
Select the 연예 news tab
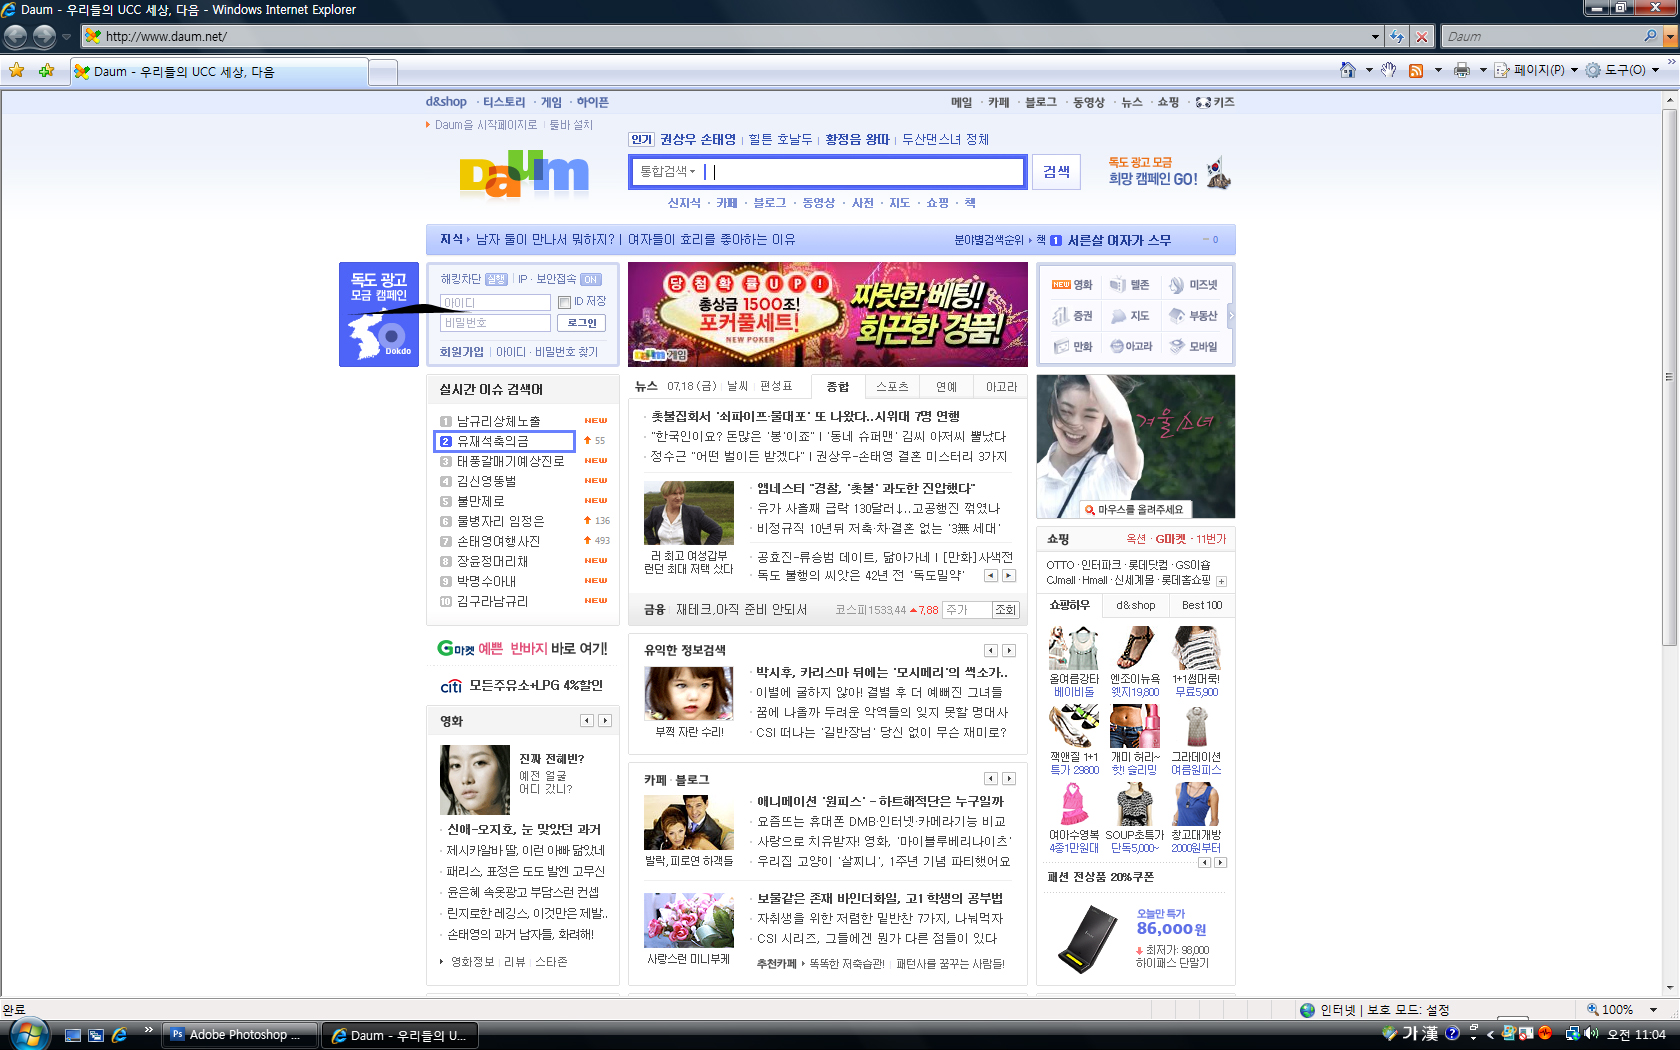pyautogui.click(x=946, y=387)
